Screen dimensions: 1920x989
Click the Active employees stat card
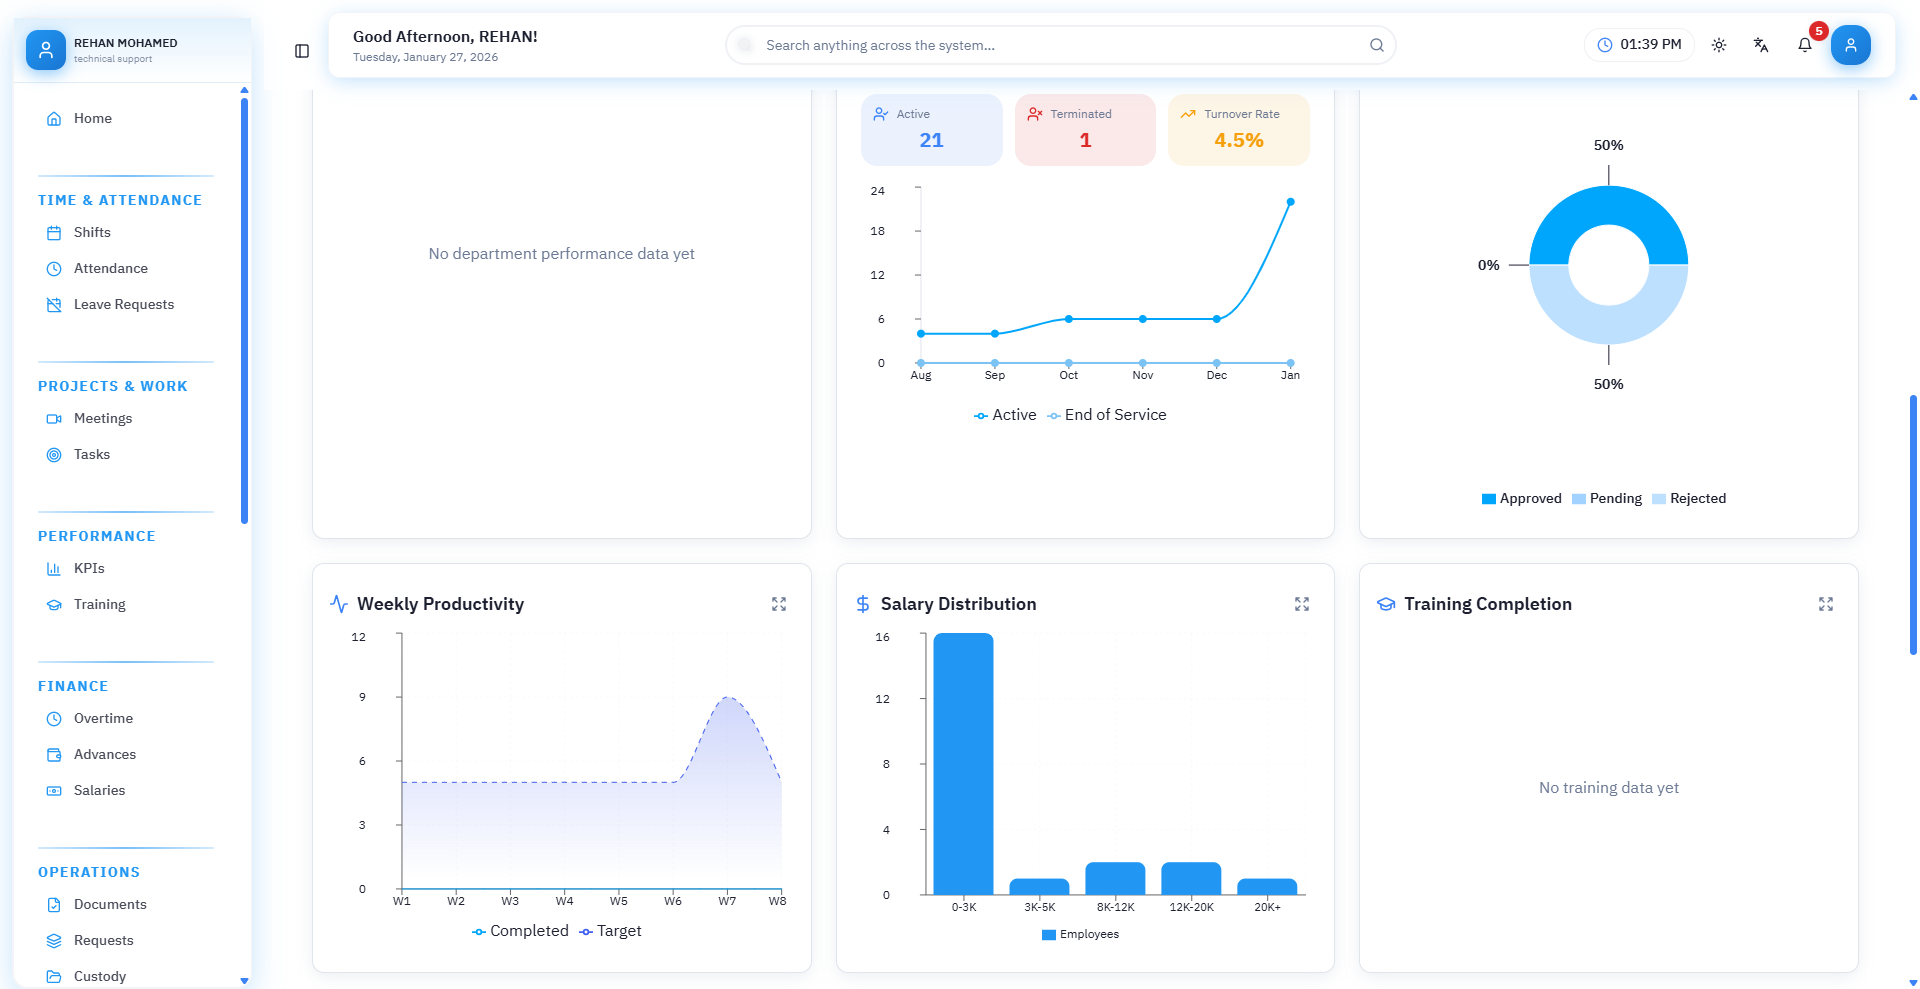tap(931, 129)
